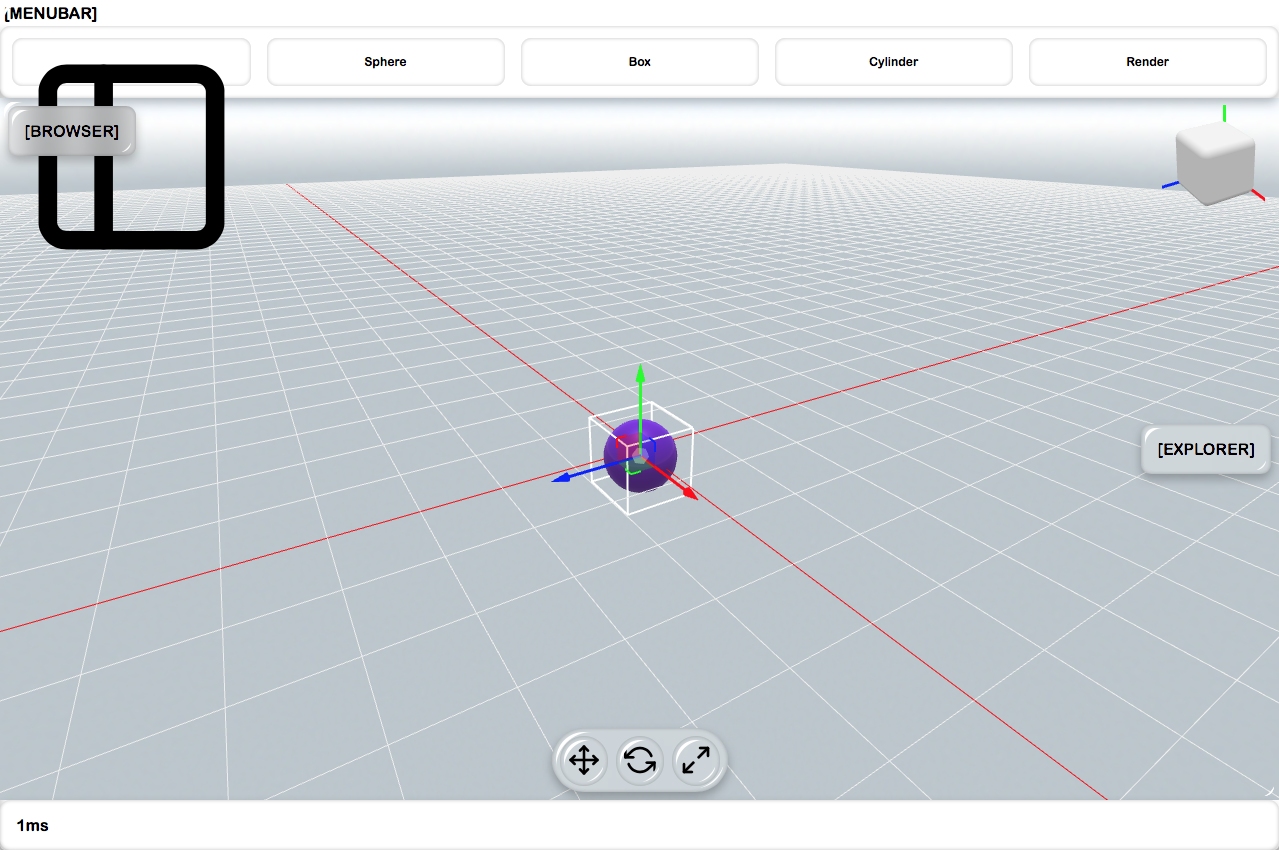Switch to the Render view
The image size is (1279, 850).
click(x=1147, y=61)
